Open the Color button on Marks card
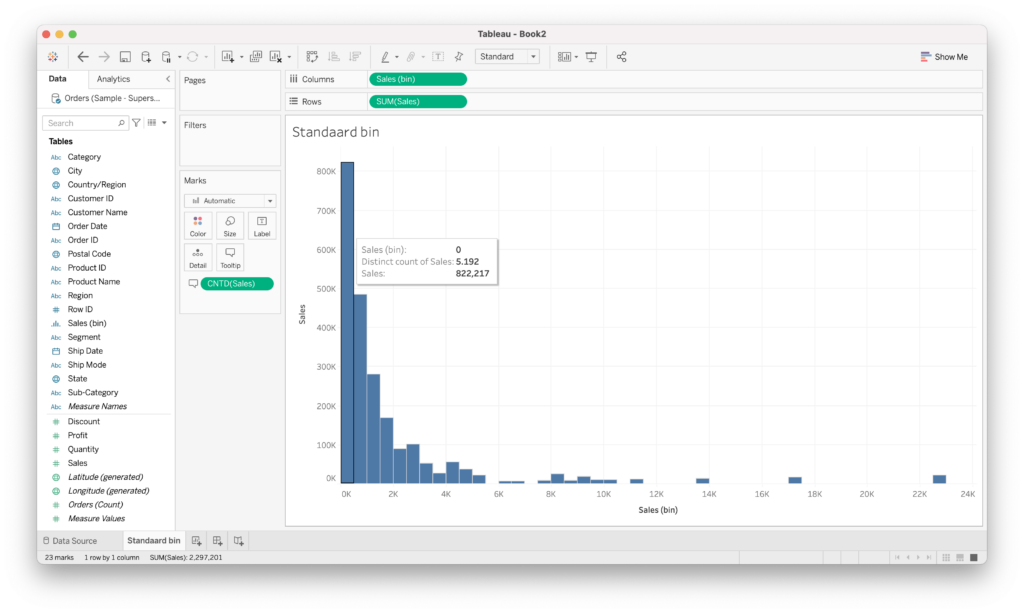The width and height of the screenshot is (1024, 613). 198,225
